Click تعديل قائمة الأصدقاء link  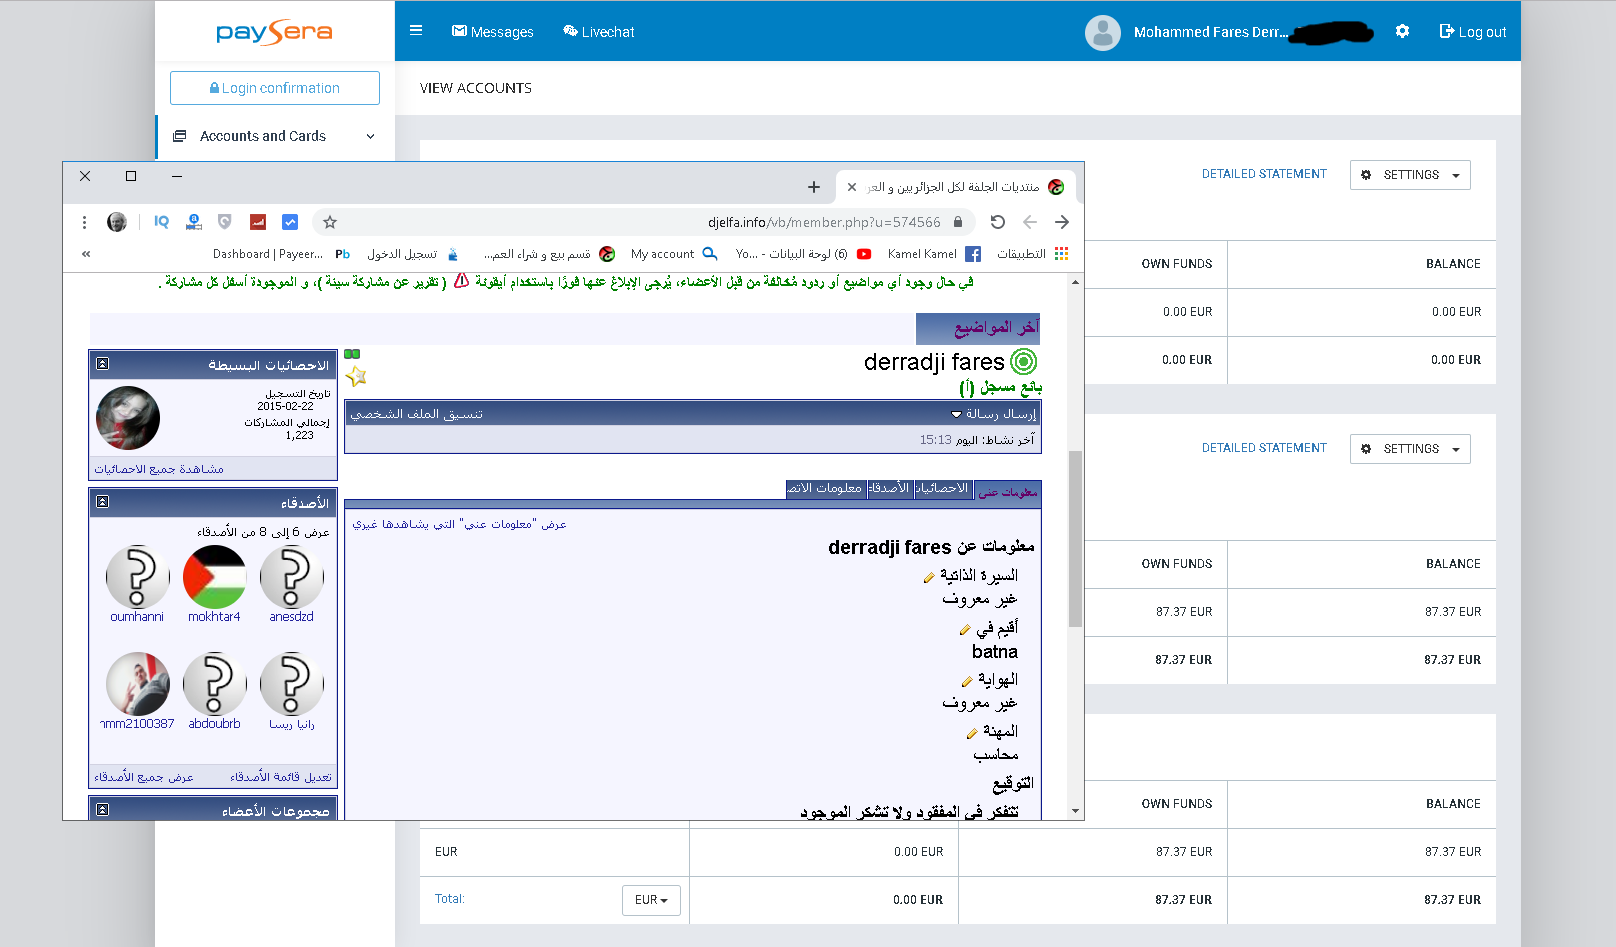[x=281, y=777]
